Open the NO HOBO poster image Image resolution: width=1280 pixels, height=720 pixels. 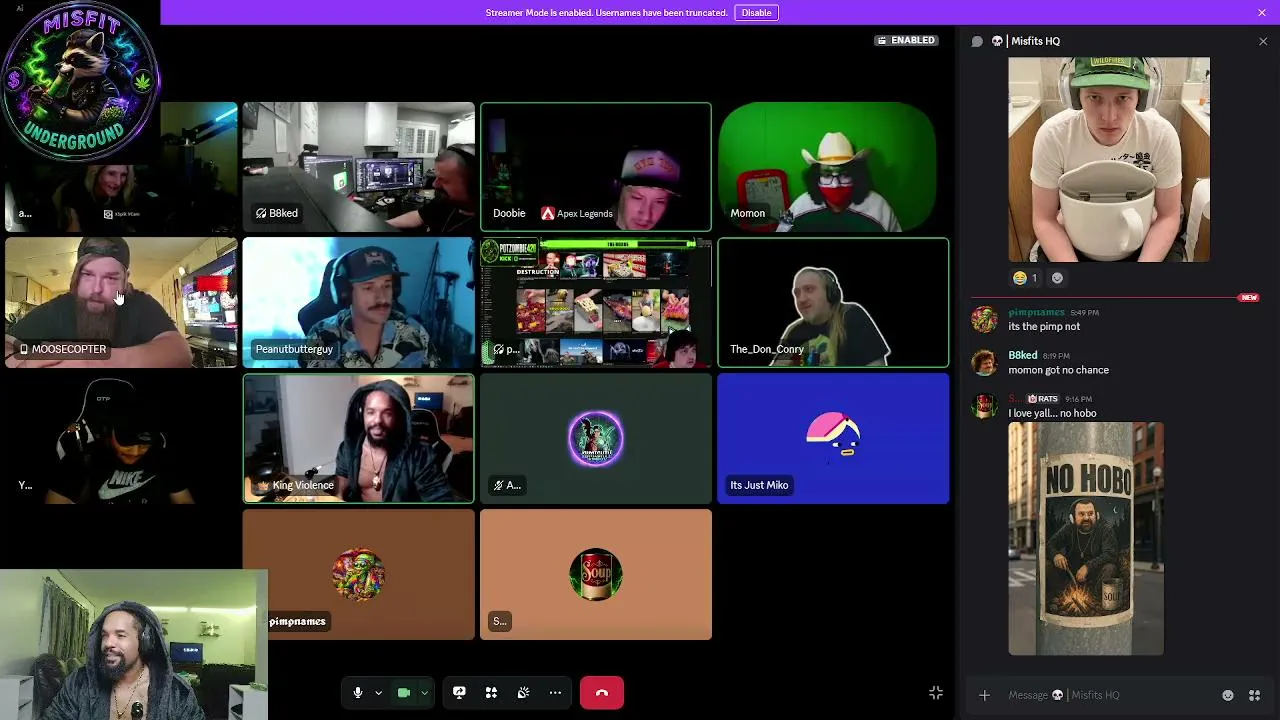(1086, 539)
